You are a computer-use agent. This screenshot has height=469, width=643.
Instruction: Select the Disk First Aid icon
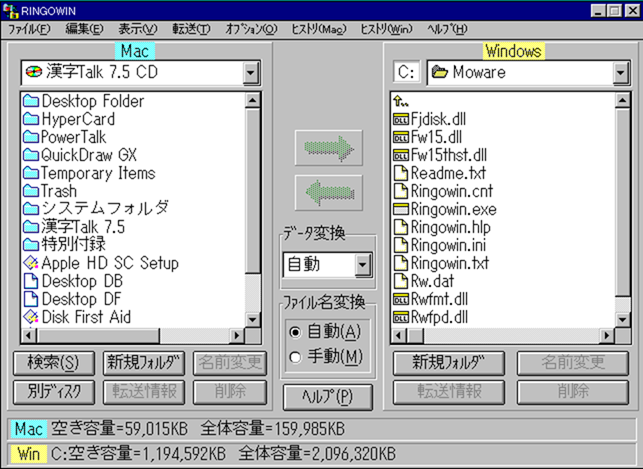tap(30, 317)
